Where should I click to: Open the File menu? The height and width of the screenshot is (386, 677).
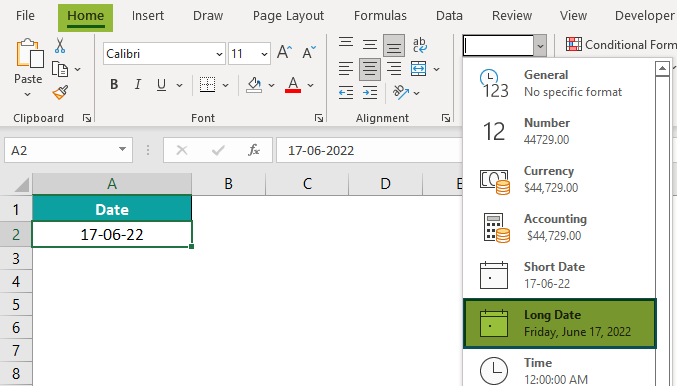coord(25,16)
